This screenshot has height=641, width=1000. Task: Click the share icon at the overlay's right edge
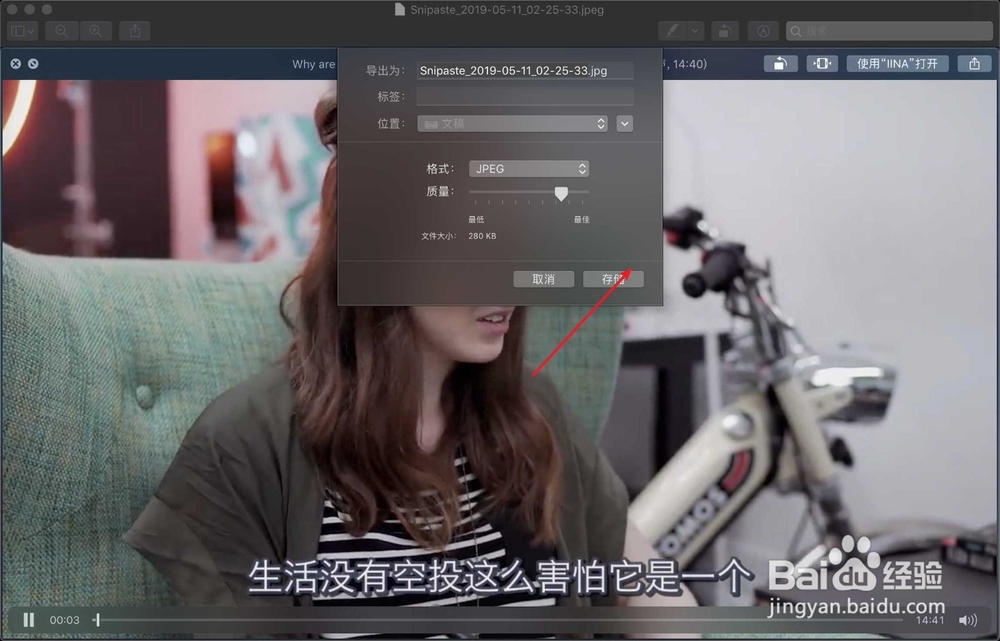[974, 63]
